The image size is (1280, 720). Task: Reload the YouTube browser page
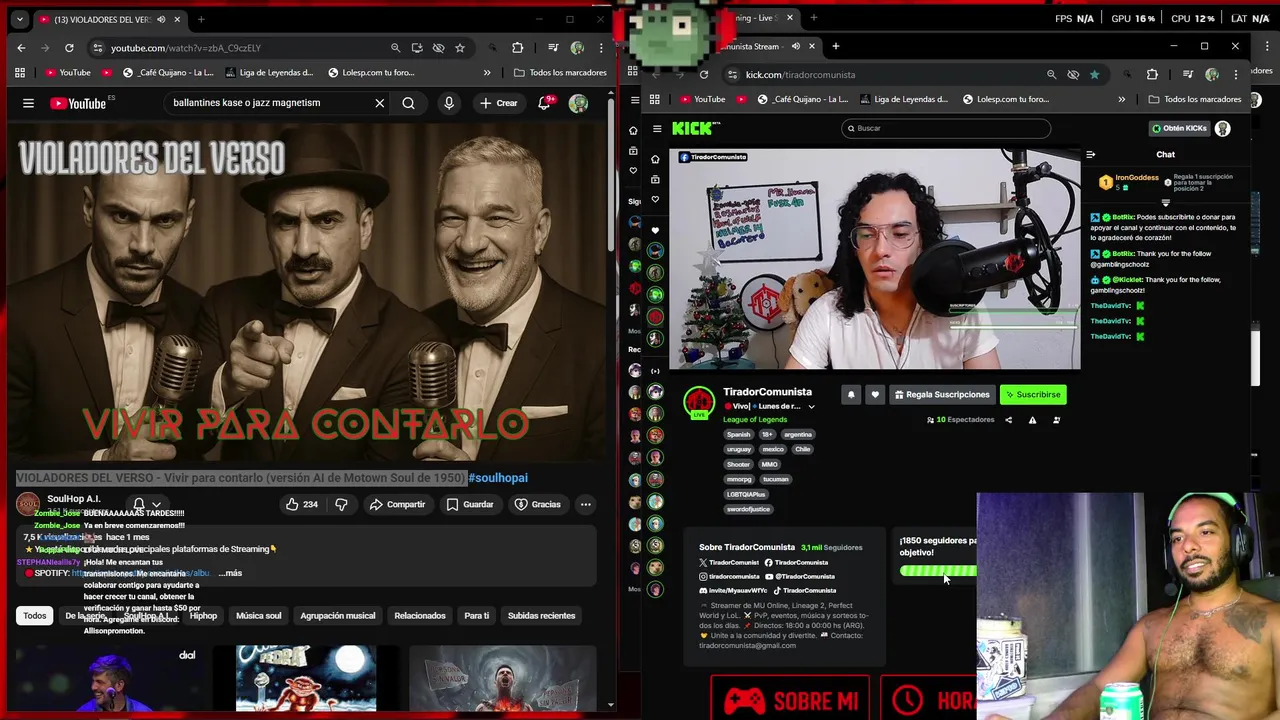(69, 48)
